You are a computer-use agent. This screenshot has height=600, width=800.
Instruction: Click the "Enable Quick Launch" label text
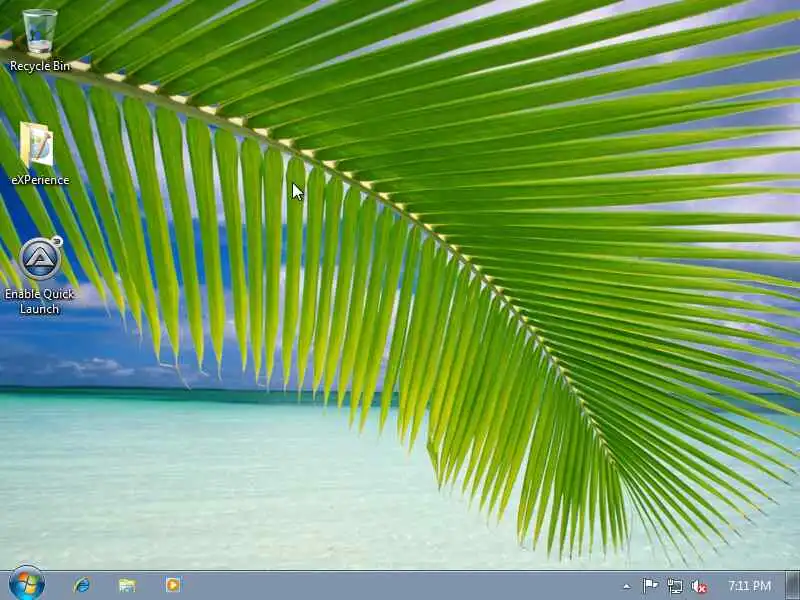pyautogui.click(x=40, y=301)
